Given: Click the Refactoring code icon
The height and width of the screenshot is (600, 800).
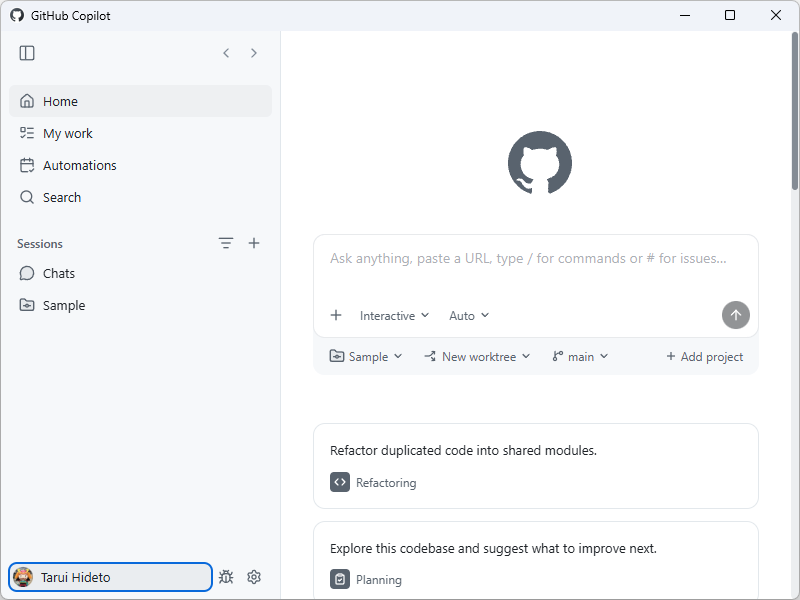Looking at the screenshot, I should pyautogui.click(x=340, y=482).
